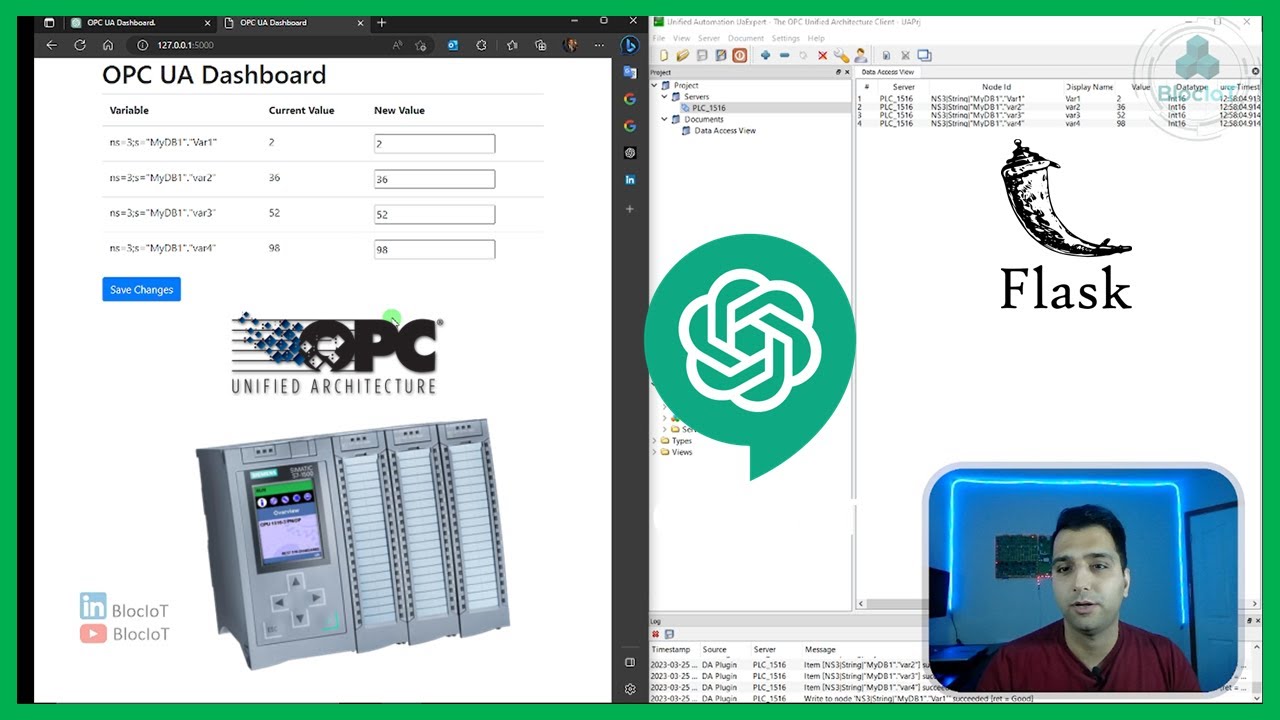1280x720 pixels.
Task: Go back in the Edge browser
Action: pyautogui.click(x=51, y=45)
